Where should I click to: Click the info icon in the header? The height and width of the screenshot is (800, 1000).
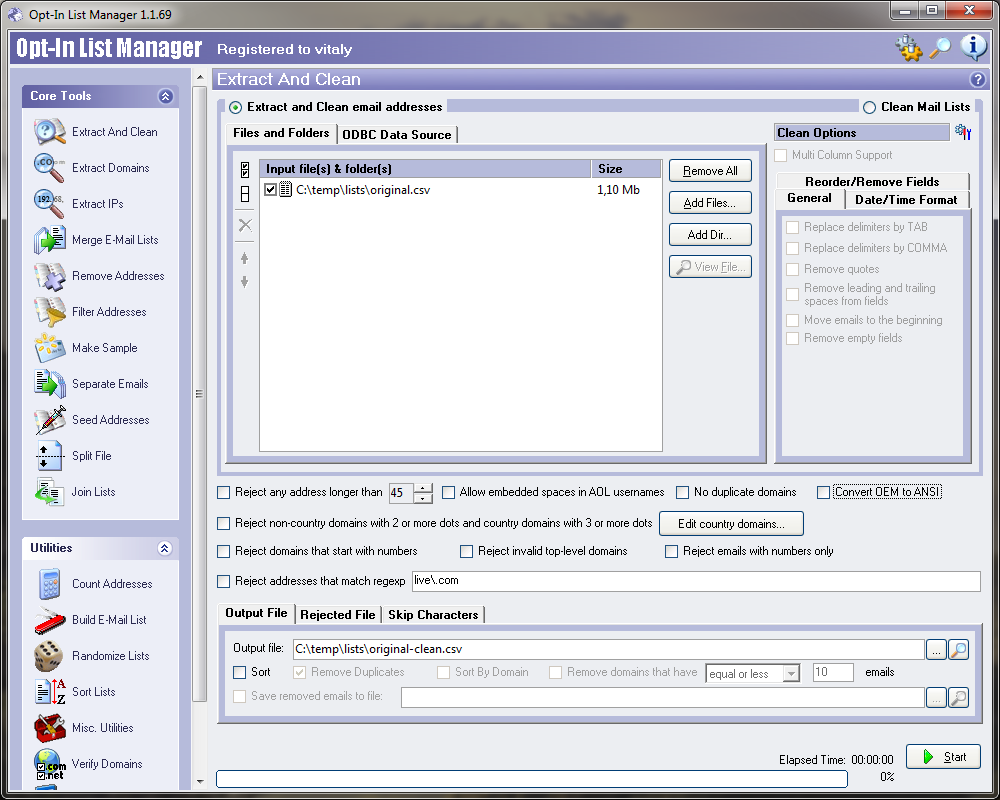[973, 47]
